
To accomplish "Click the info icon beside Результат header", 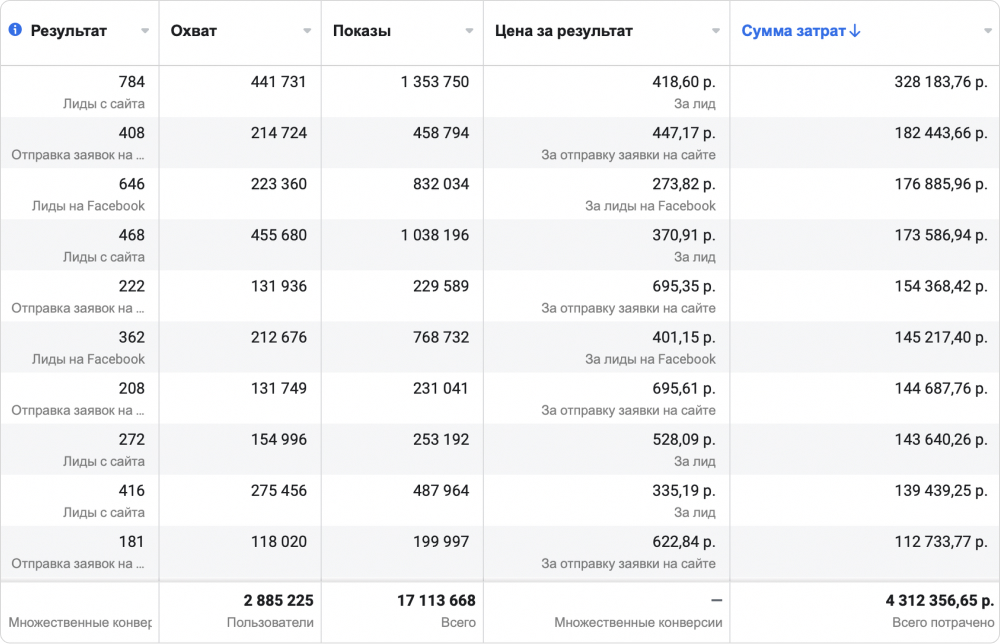I will (15, 30).
